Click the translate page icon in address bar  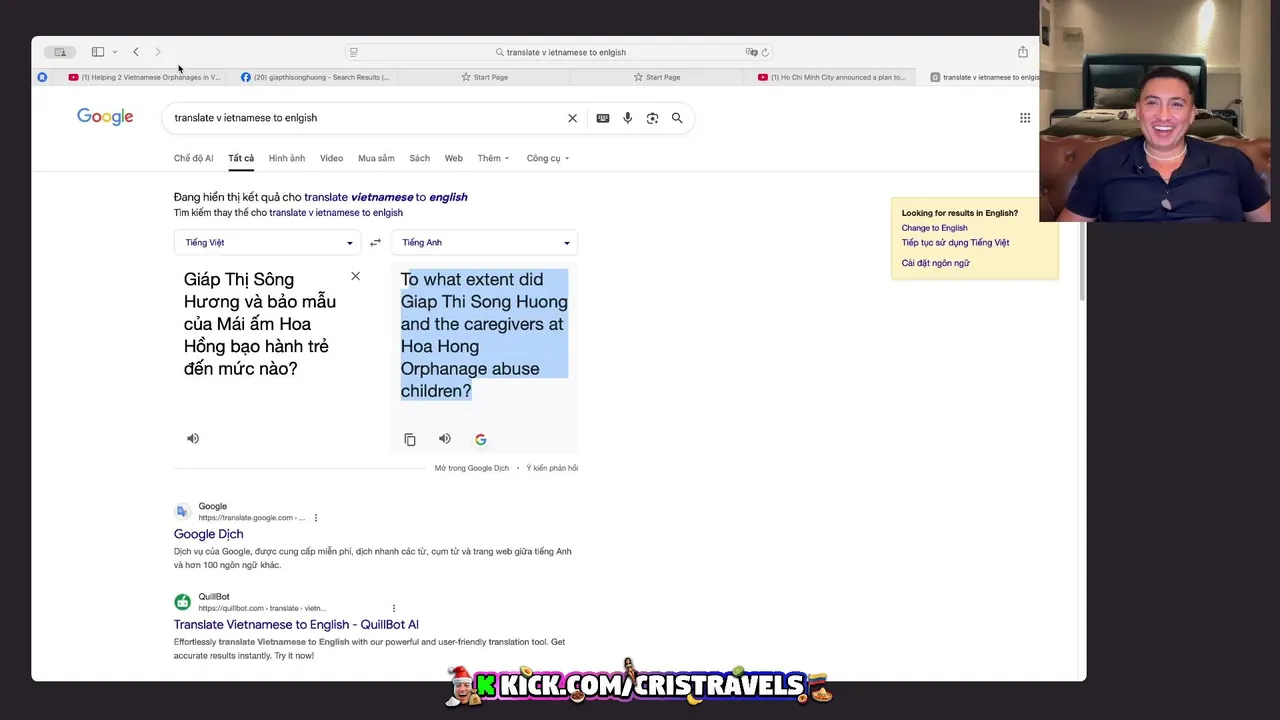751,52
